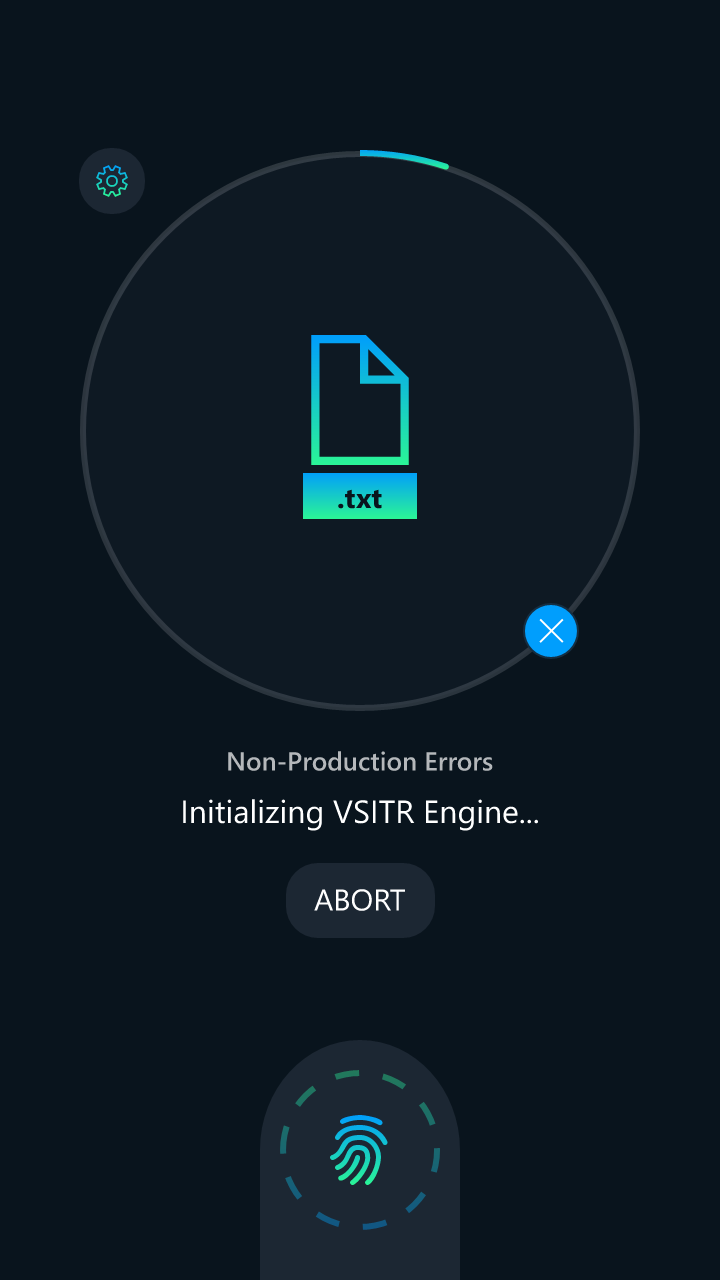The width and height of the screenshot is (720, 1280).
Task: Open settings via the gear icon
Action: click(x=112, y=181)
